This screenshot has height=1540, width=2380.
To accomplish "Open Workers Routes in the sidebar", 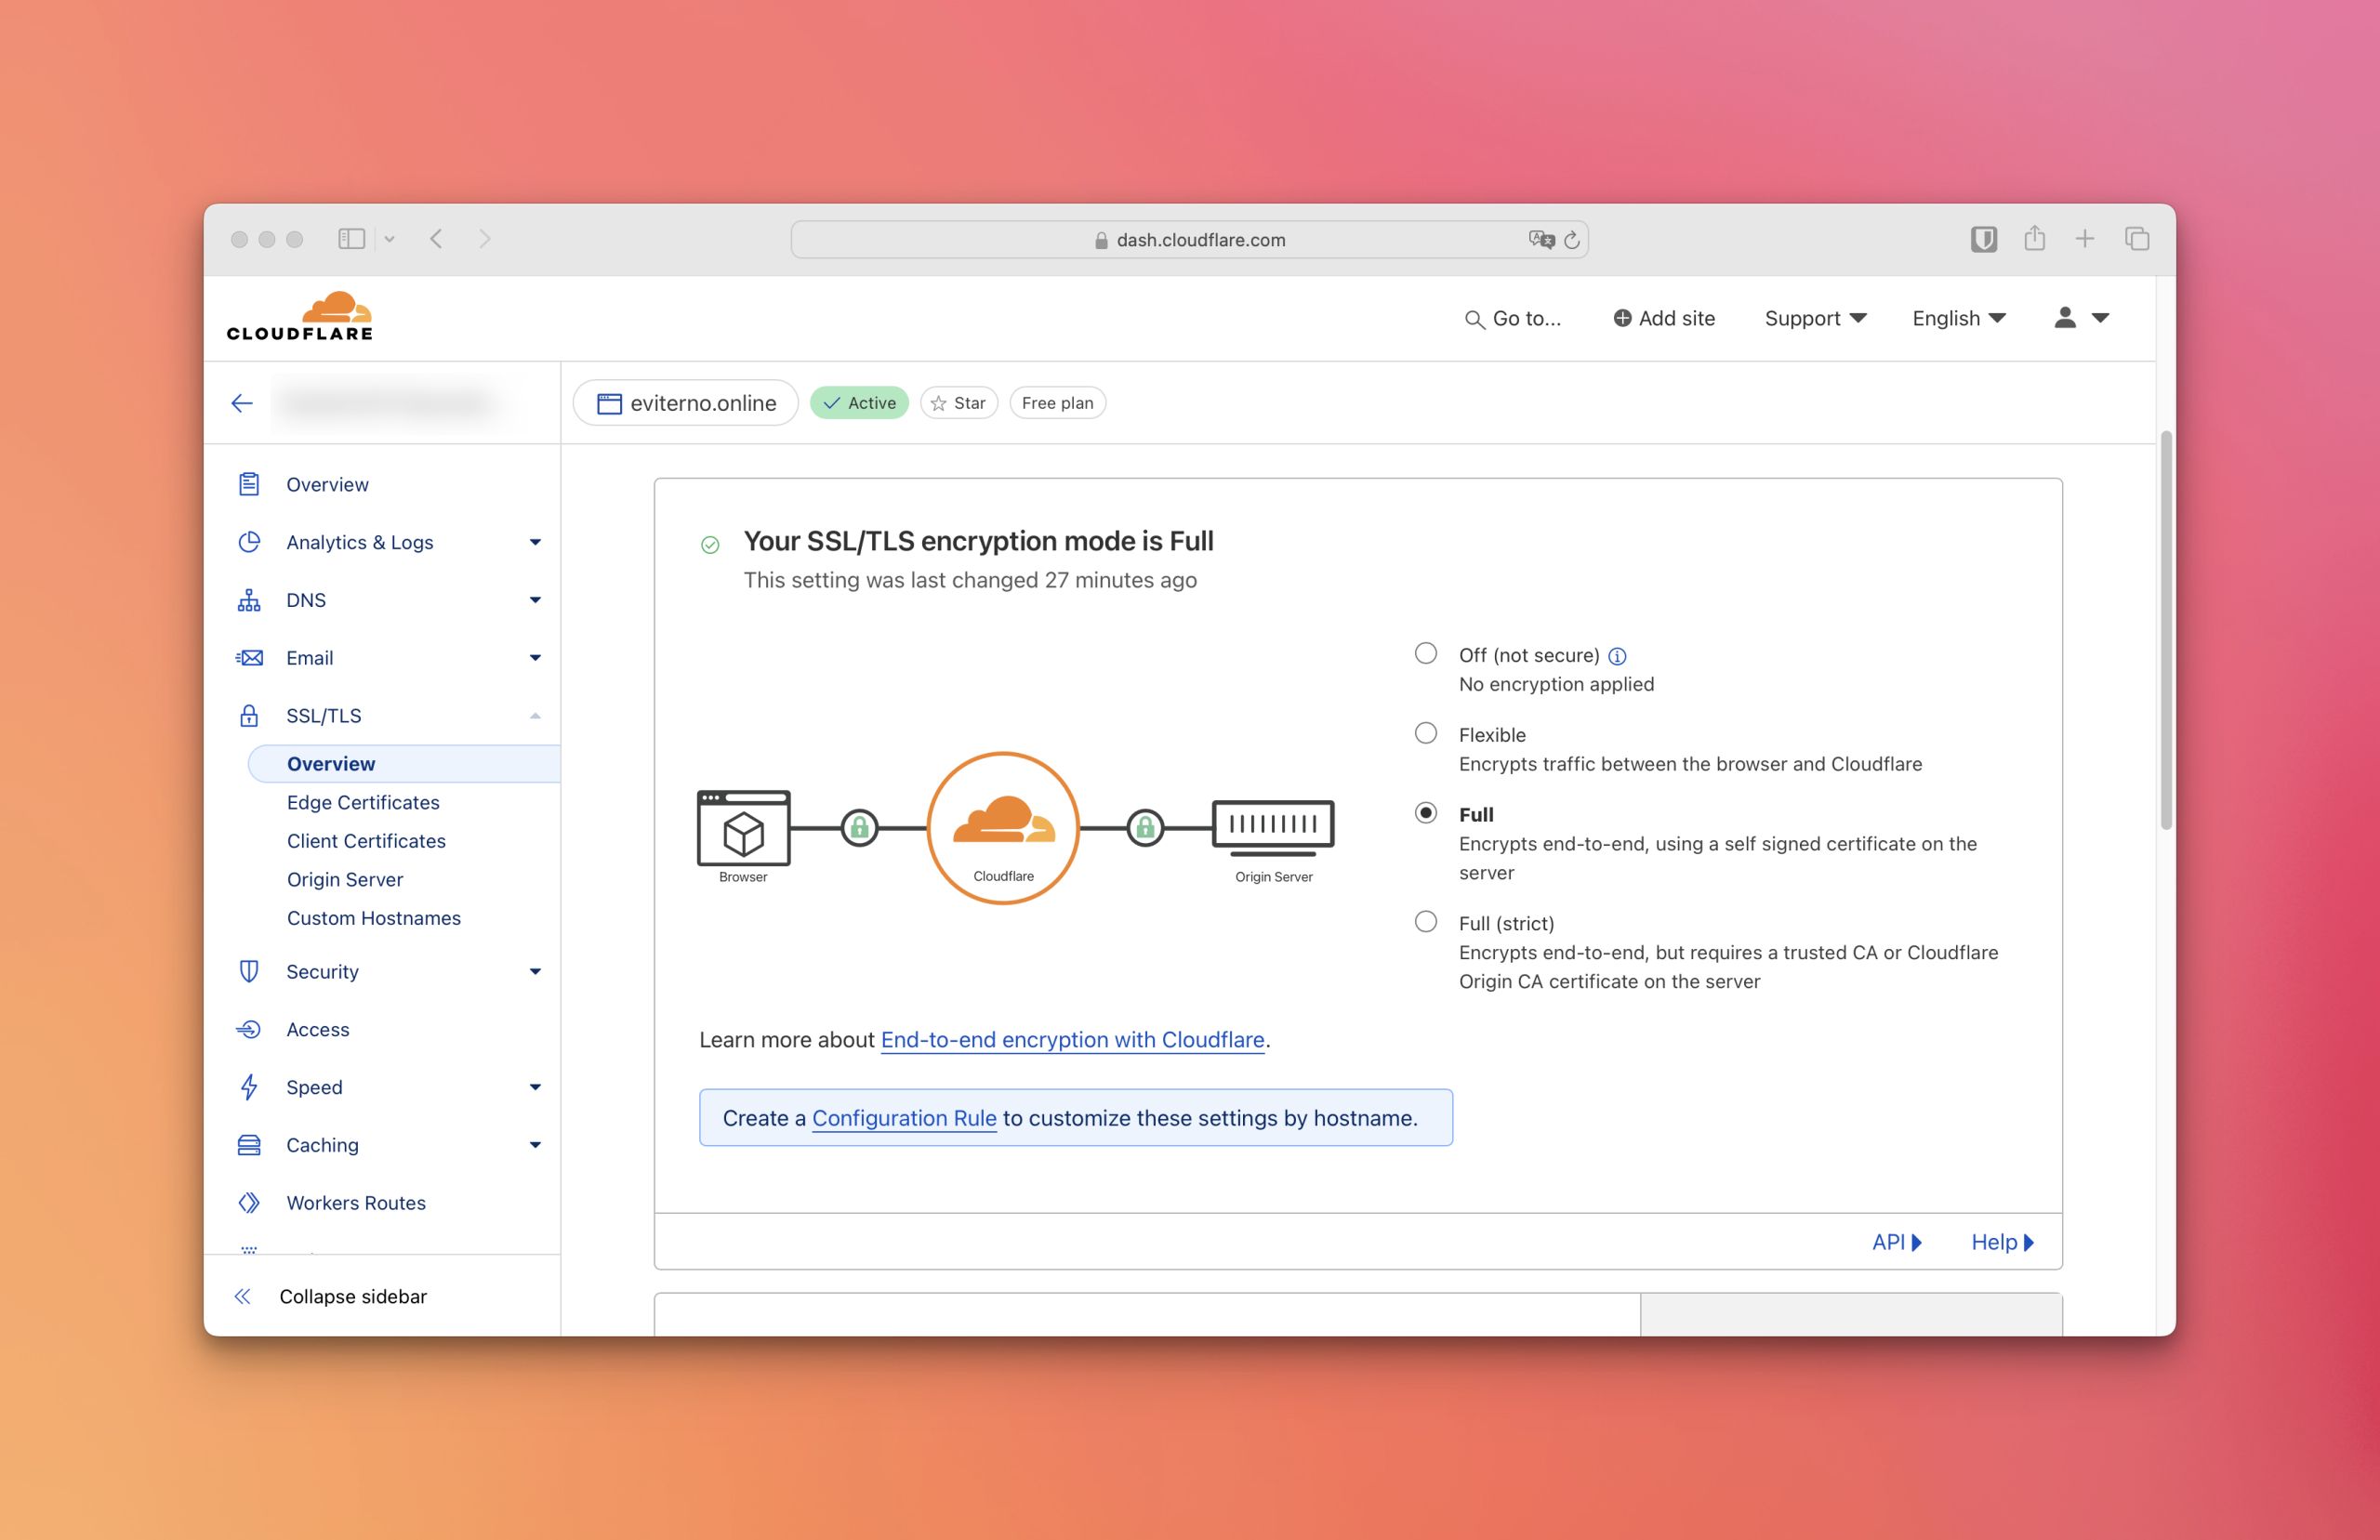I will click(356, 1203).
